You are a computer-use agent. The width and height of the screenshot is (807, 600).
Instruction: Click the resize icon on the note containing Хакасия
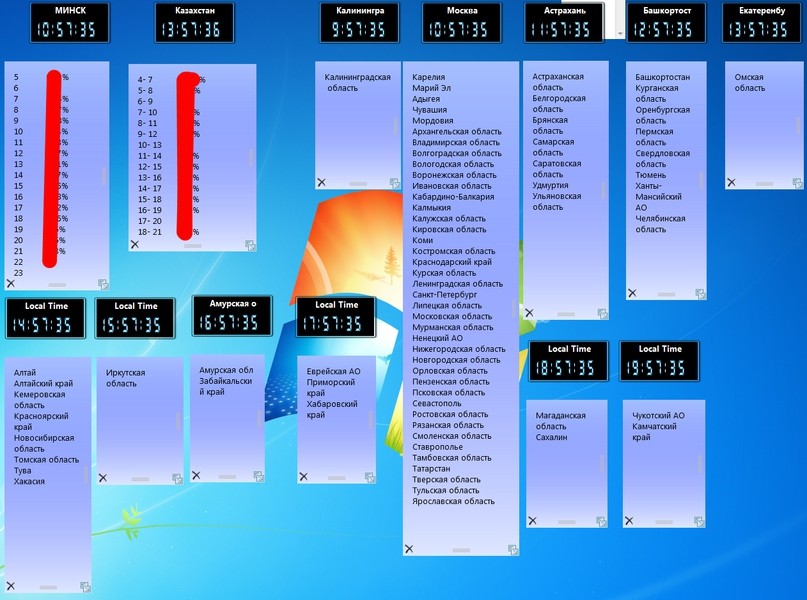pos(85,587)
